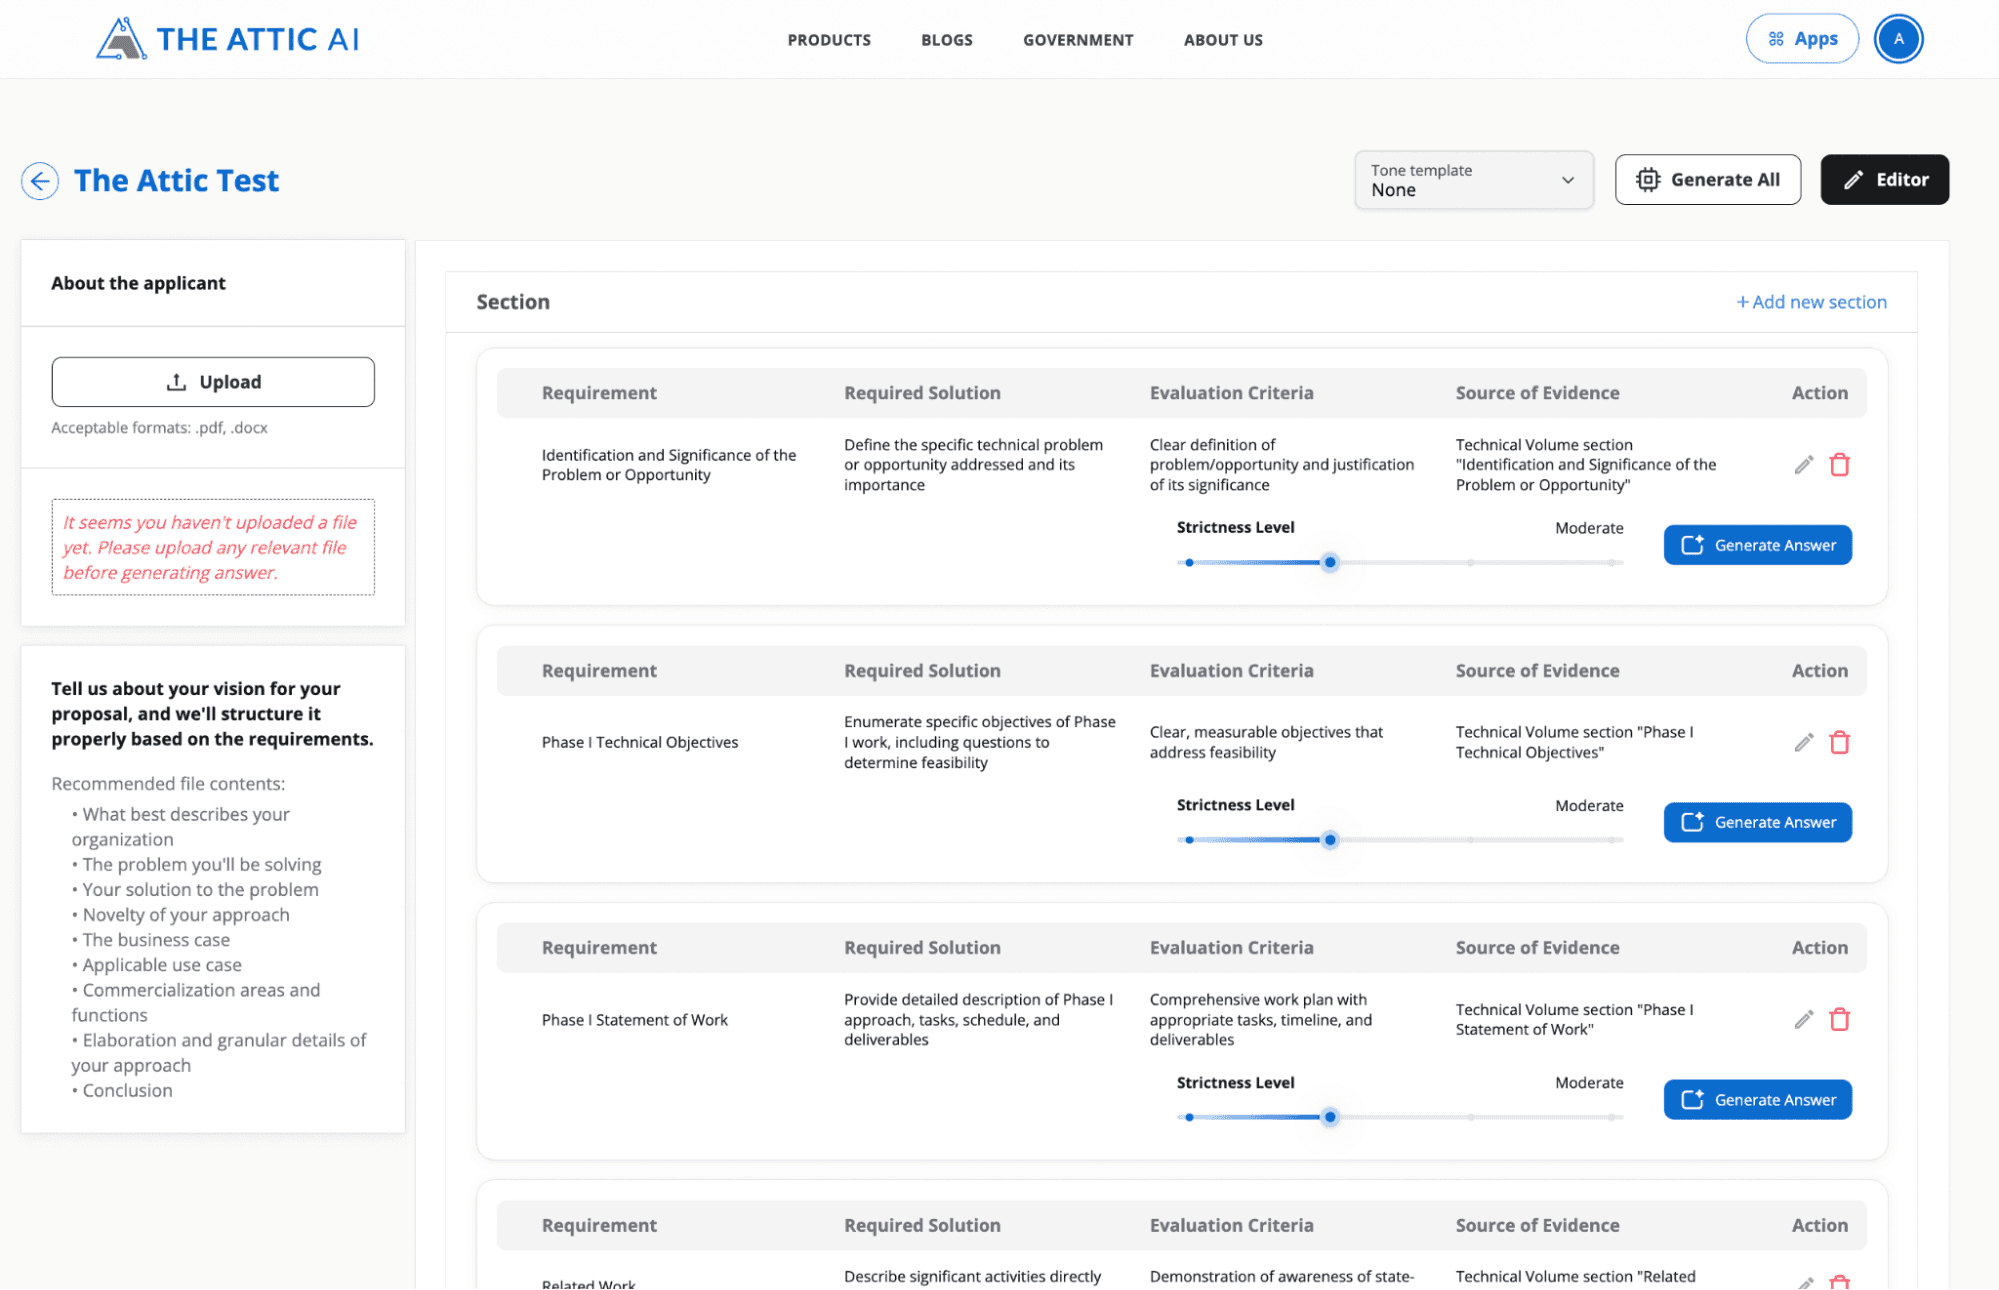
Task: Click the delete trash icon for Phase I Technical Objectives
Action: tap(1839, 742)
